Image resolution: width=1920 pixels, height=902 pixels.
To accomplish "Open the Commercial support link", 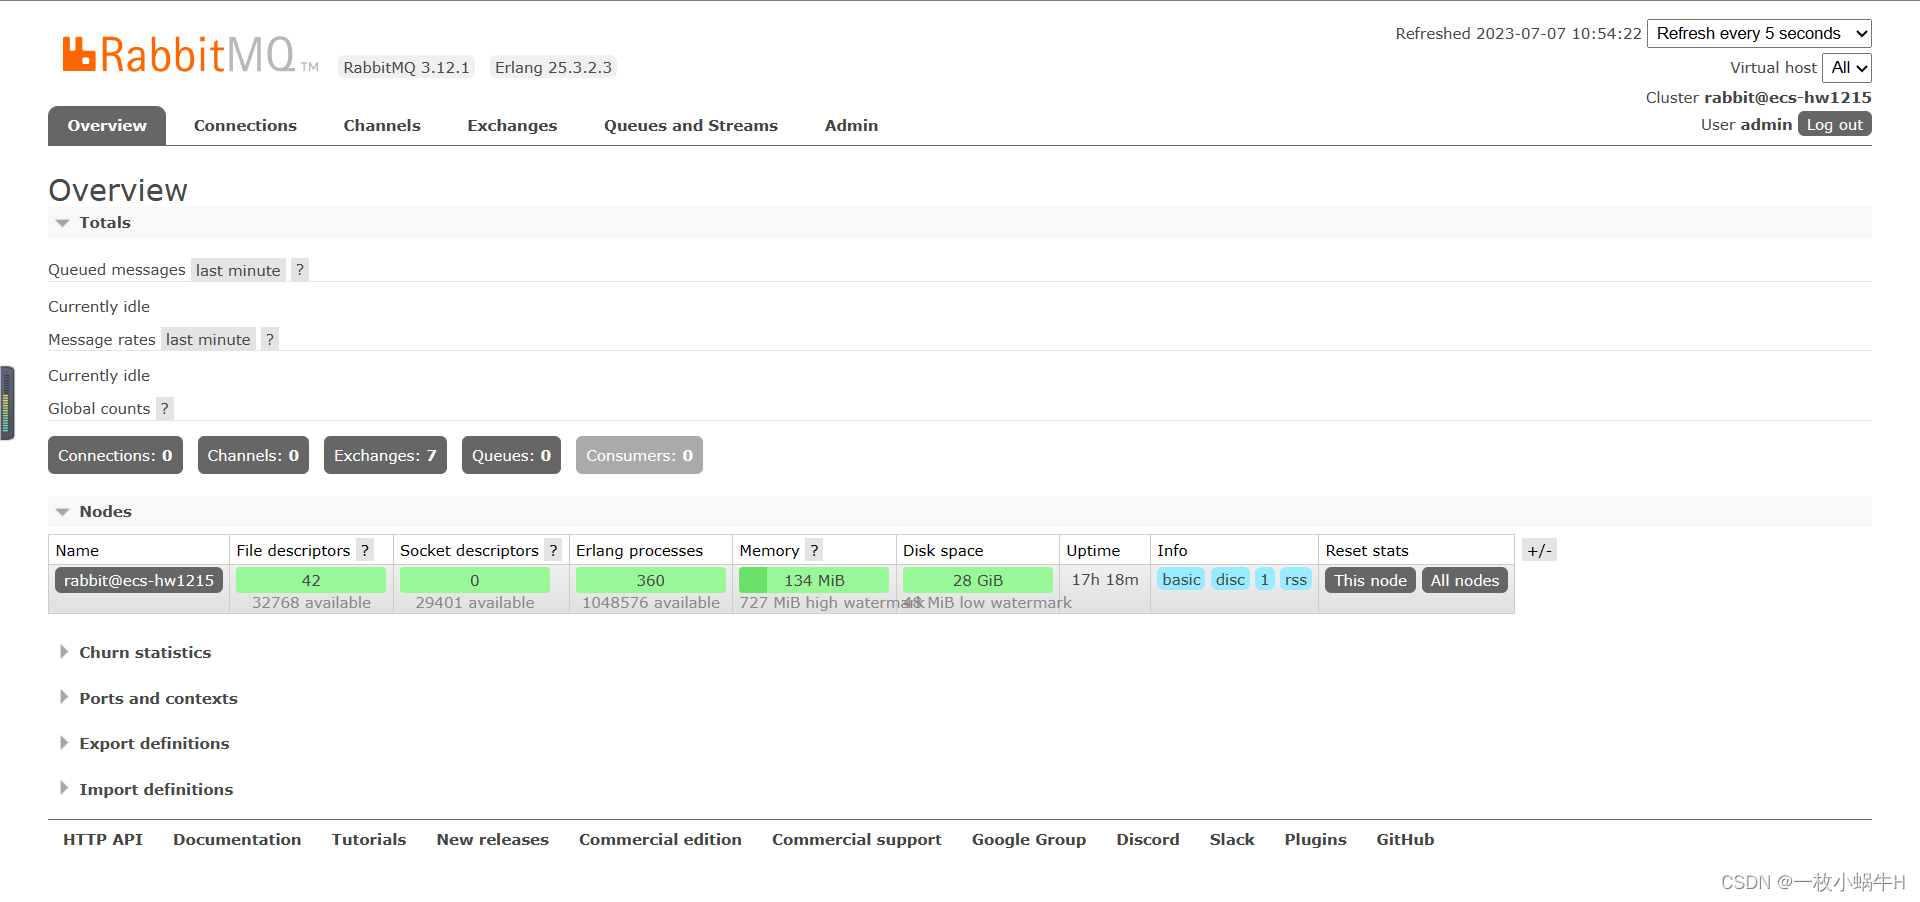I will point(857,839).
